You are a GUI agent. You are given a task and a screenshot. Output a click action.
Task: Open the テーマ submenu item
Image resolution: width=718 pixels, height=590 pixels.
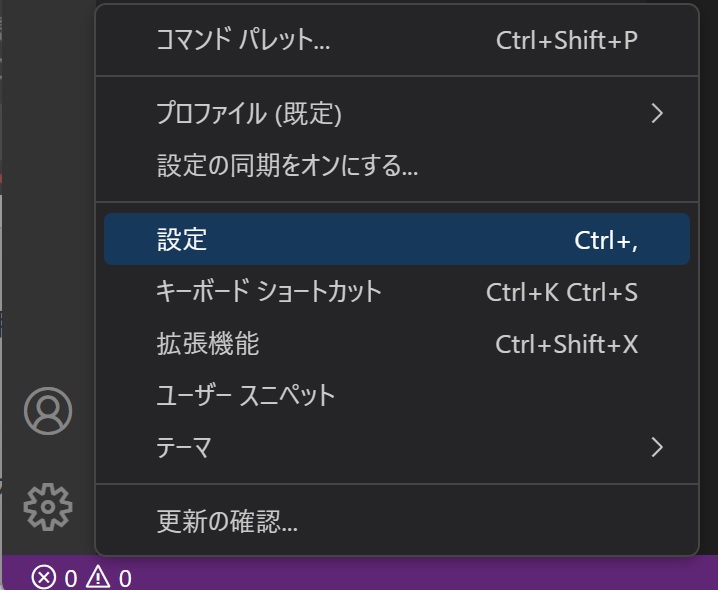[x=397, y=447]
